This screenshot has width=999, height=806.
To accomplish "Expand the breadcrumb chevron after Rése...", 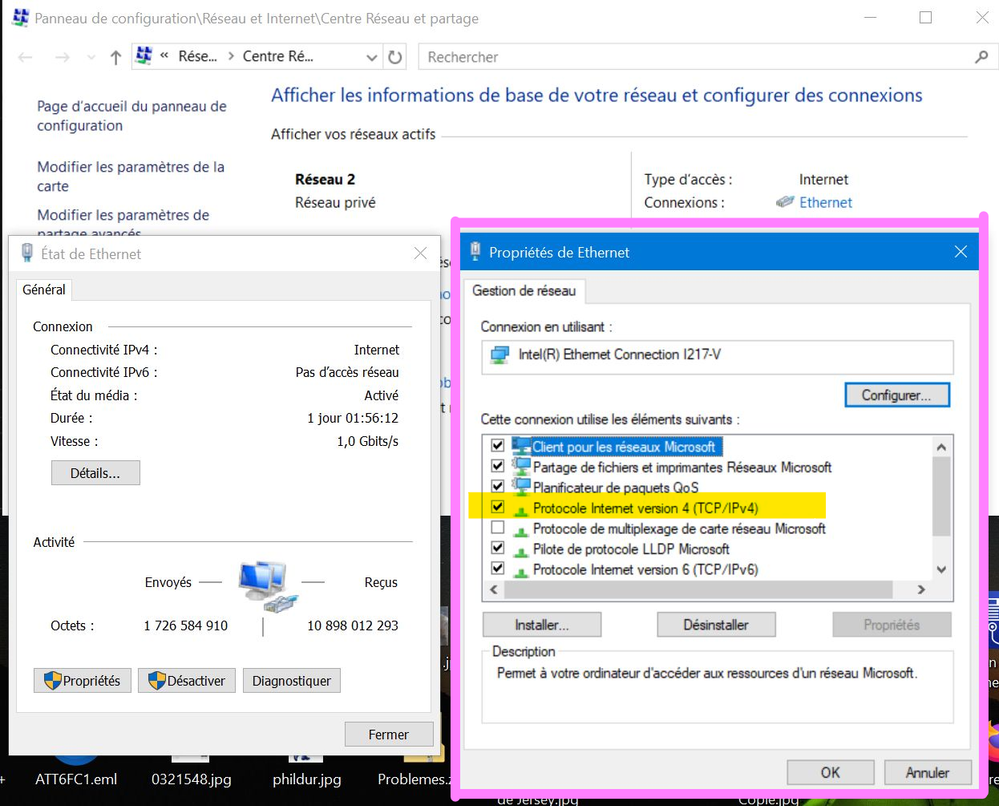I will pyautogui.click(x=230, y=57).
